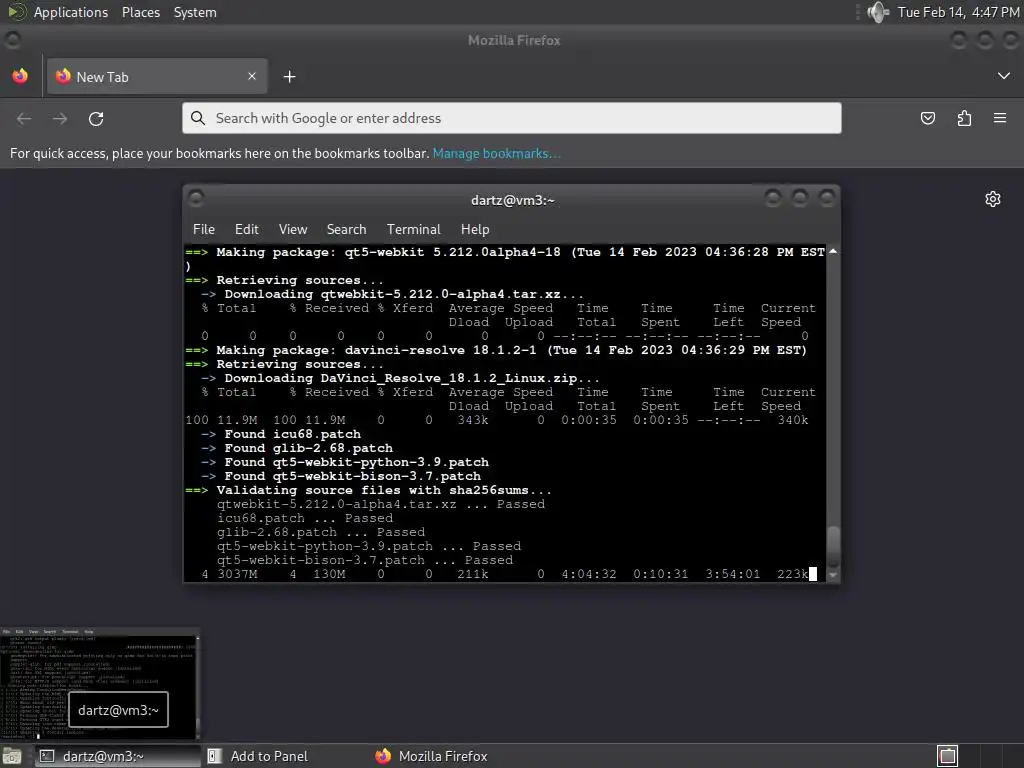This screenshot has width=1024, height=768.
Task: Click the Firefox window menu button at top left
Action: pos(12,40)
